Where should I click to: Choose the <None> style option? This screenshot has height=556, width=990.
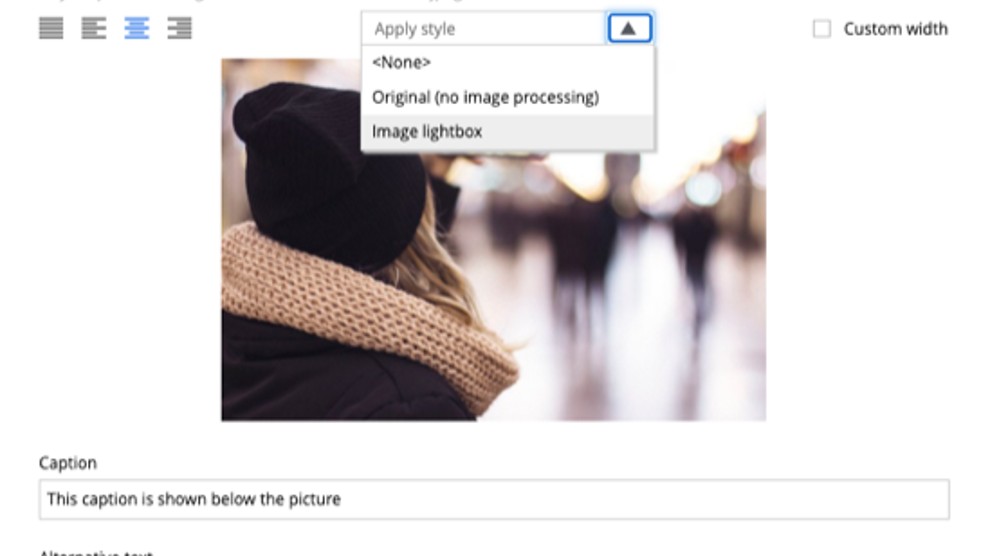click(508, 62)
